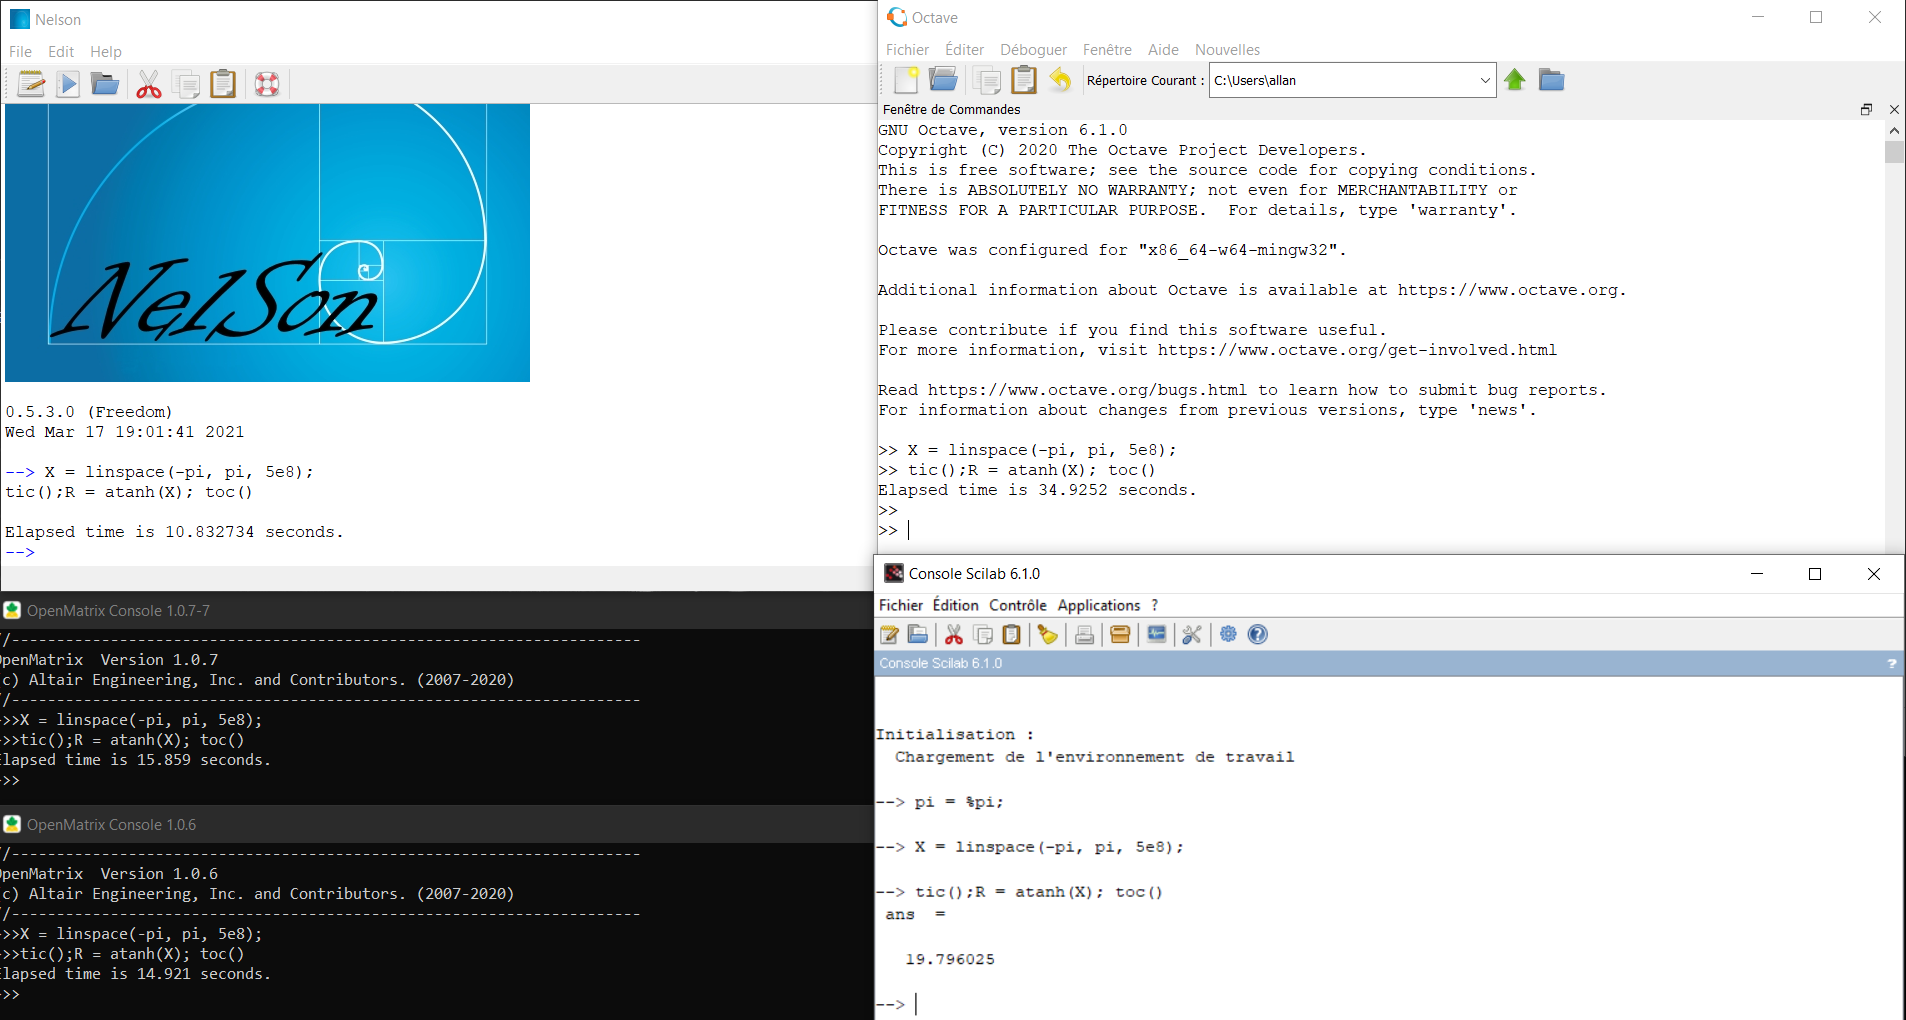This screenshot has width=1906, height=1020.
Task: Open Scilab Contrôle menu
Action: (x=1018, y=605)
